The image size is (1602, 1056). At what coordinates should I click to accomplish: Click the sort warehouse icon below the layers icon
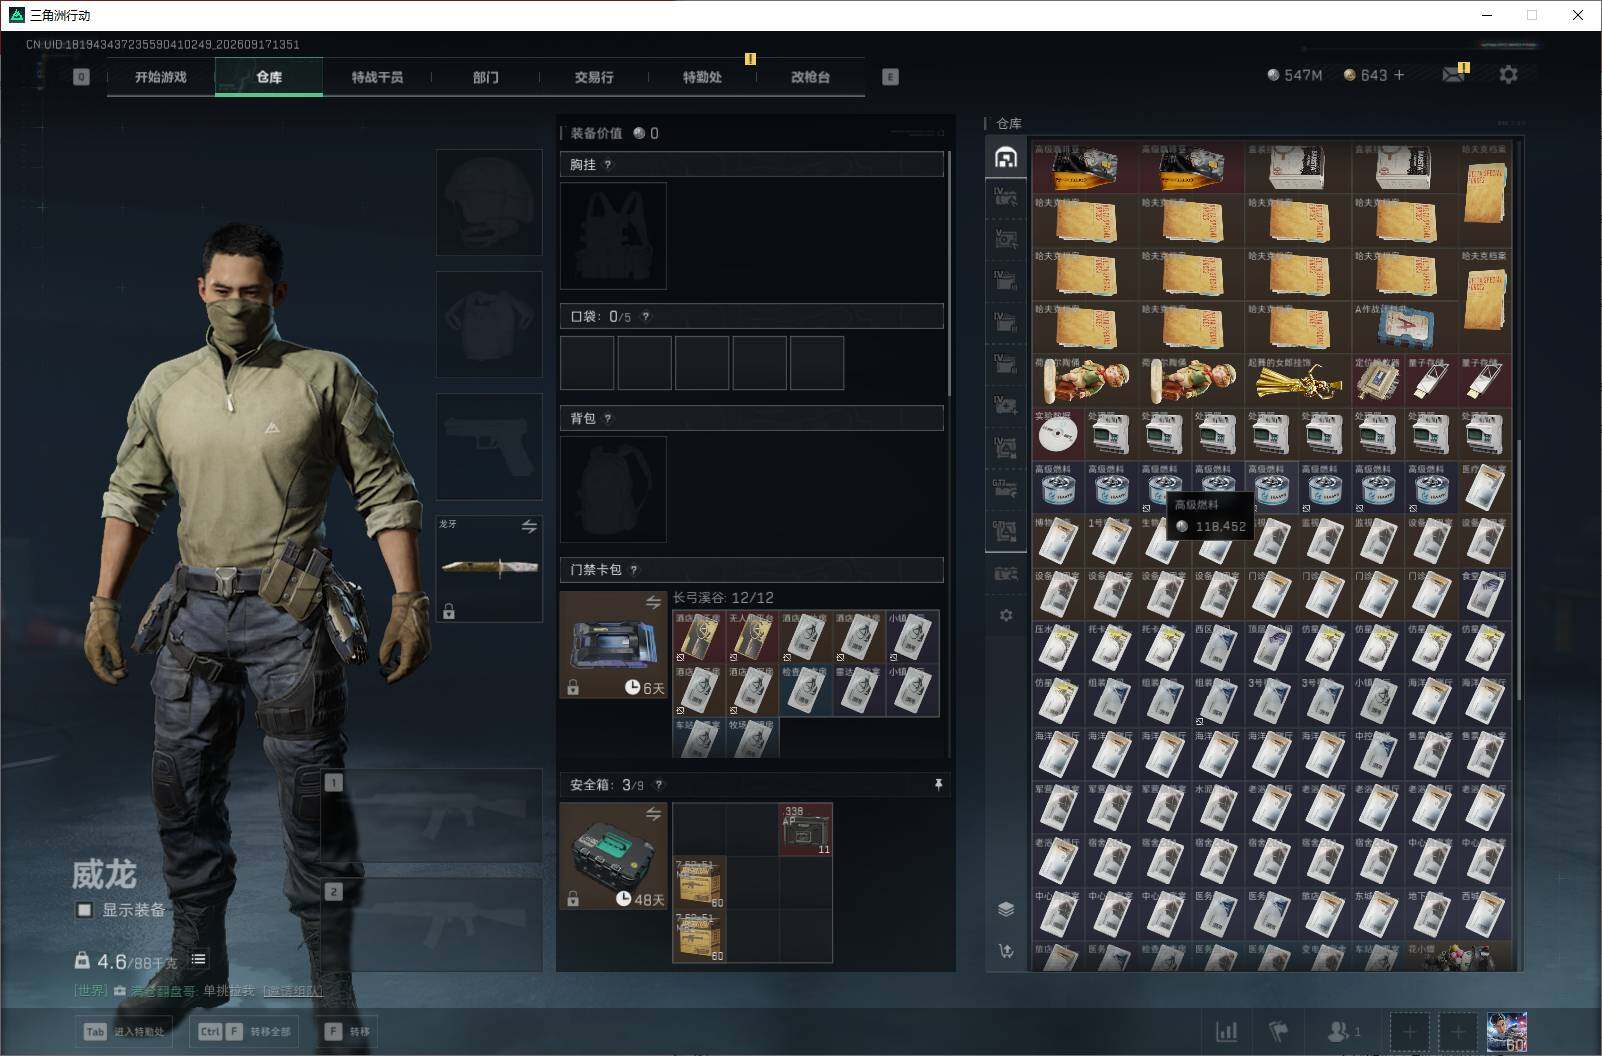point(1006,951)
